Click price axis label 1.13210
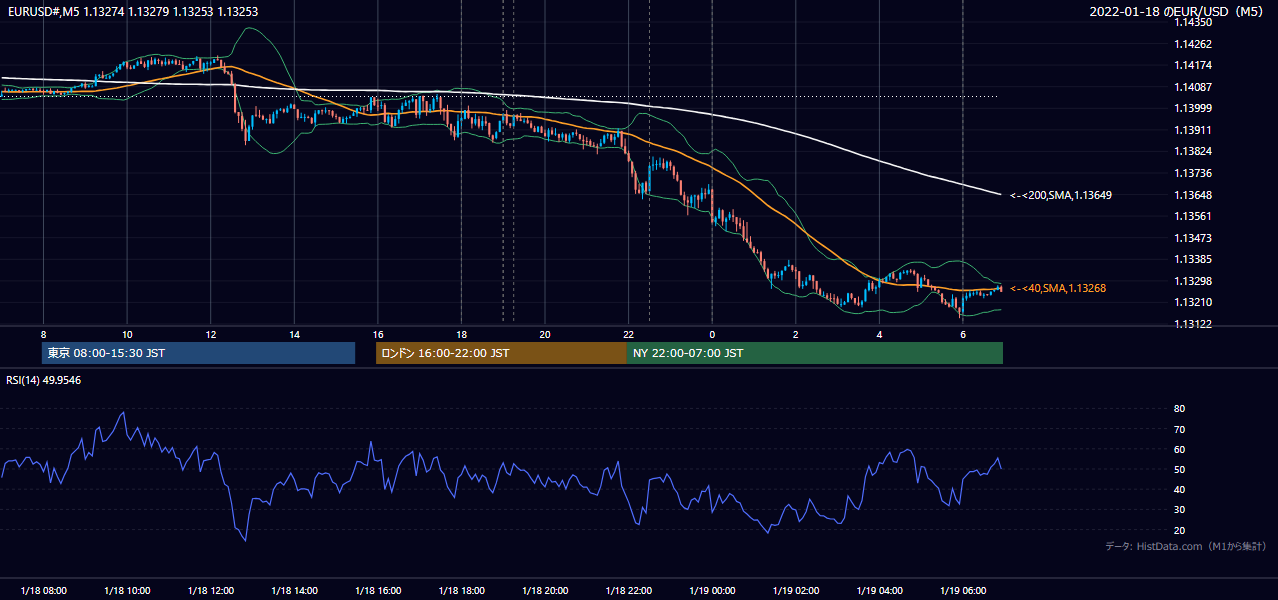The width and height of the screenshot is (1278, 600). click(1193, 302)
